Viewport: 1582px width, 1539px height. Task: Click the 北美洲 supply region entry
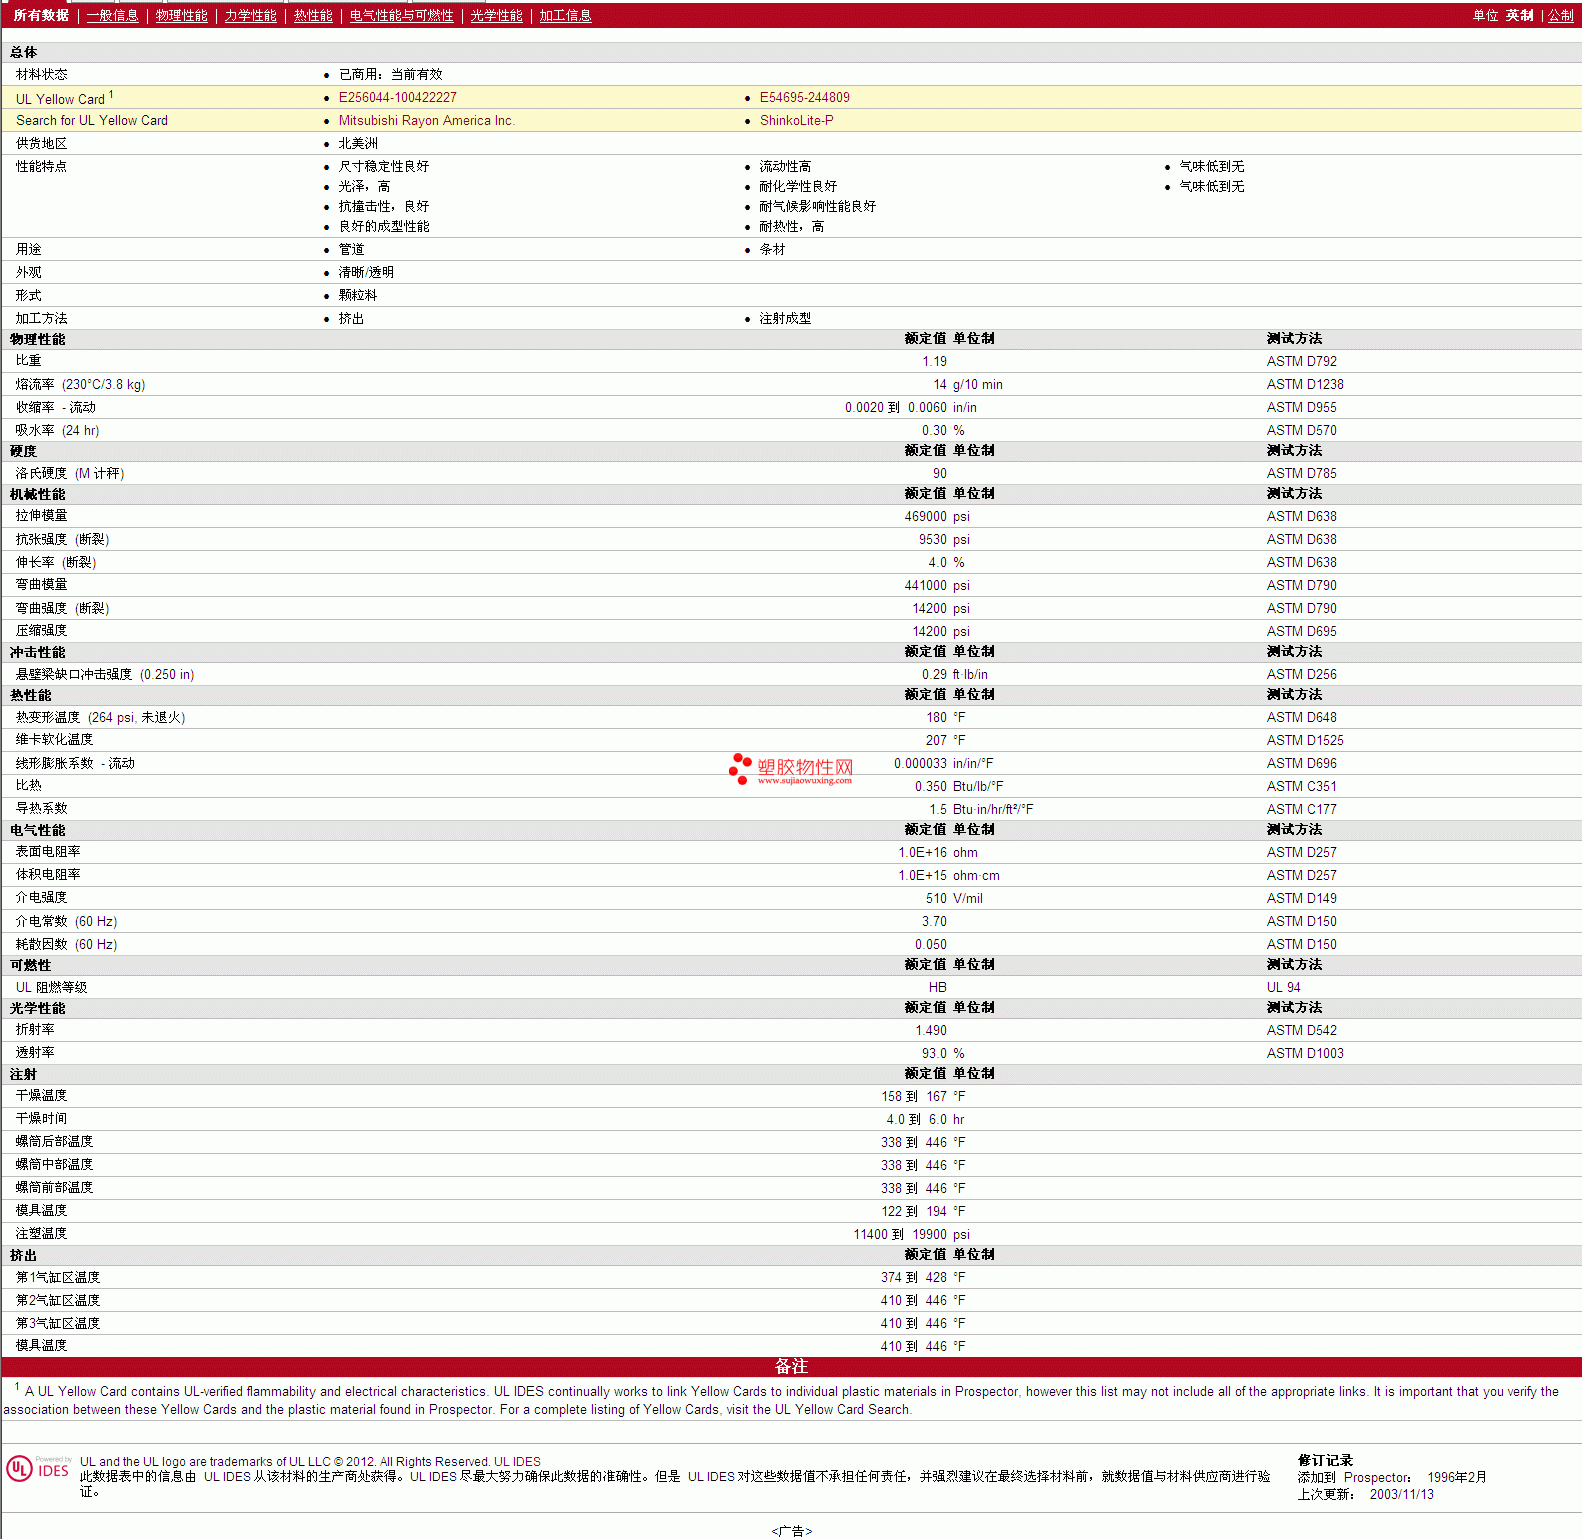pyautogui.click(x=358, y=144)
